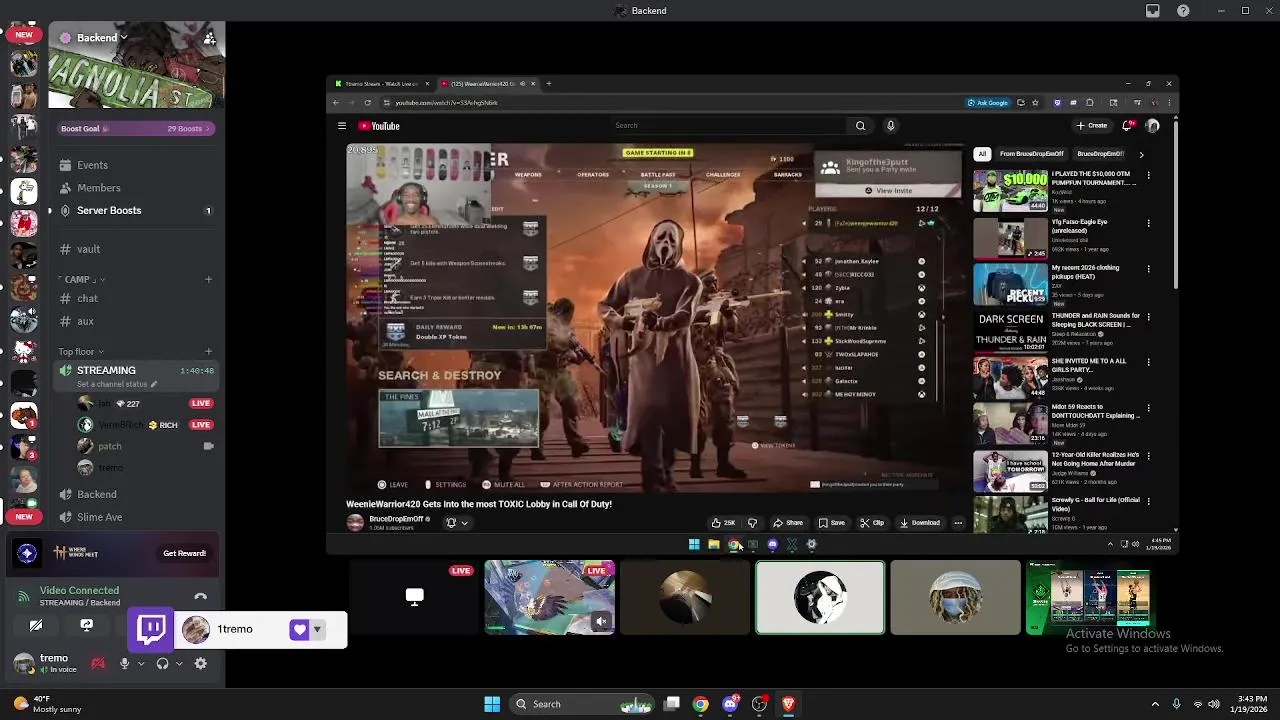Open the Discord inbox icon in title bar
Viewport: 1280px width, 720px height.
click(1153, 11)
